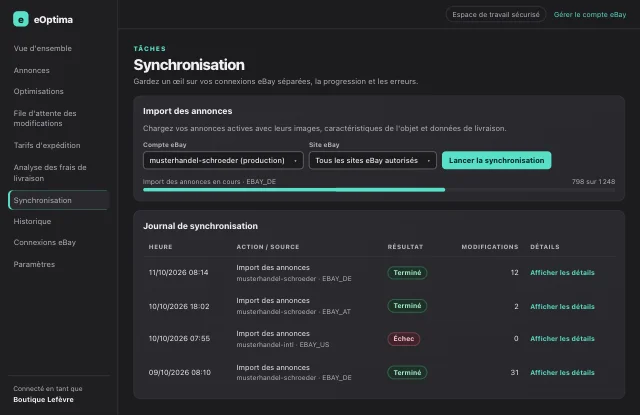Click 'musterhandel-schroeder · EBAY_AT' source text
Screen dimensions: 640x415
pyautogui.click(x=293, y=312)
